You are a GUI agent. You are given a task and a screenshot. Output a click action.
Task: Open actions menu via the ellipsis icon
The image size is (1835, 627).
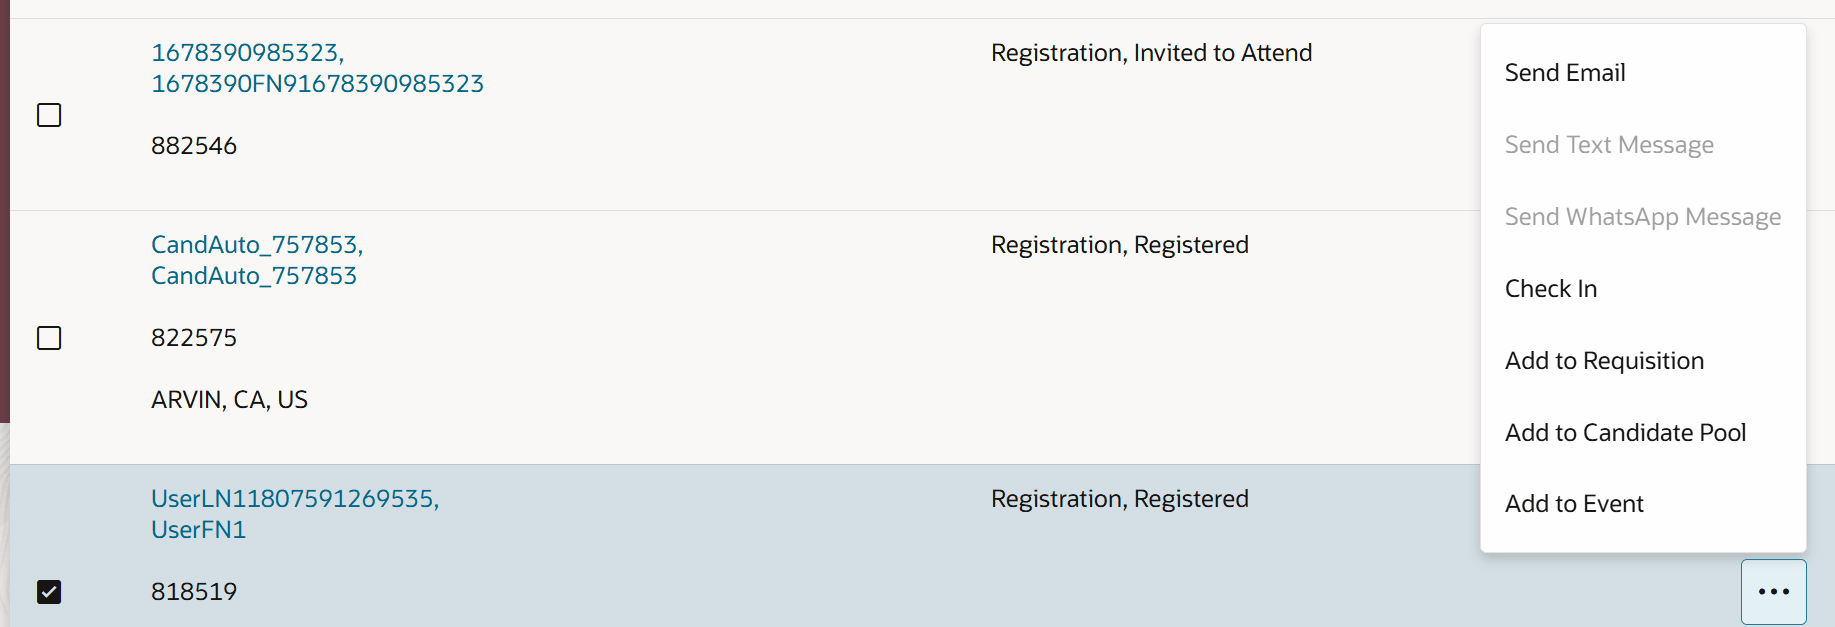[1773, 591]
